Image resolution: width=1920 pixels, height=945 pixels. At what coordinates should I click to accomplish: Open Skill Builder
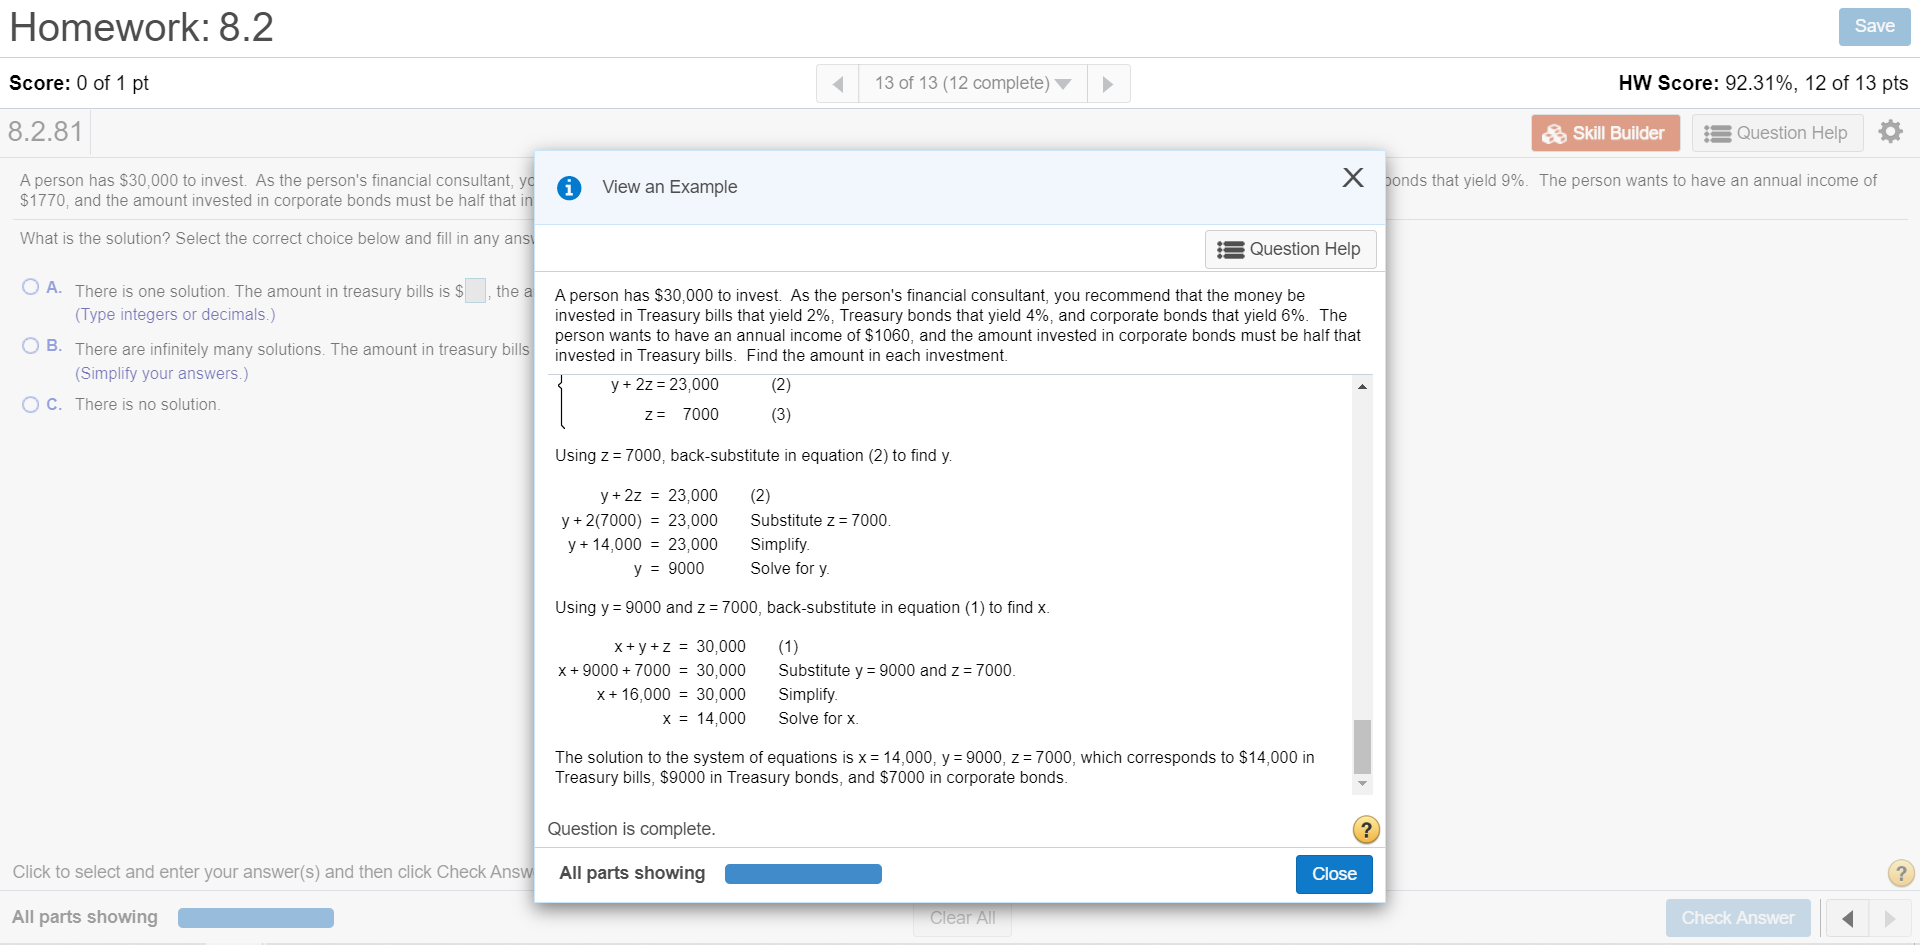(1605, 133)
